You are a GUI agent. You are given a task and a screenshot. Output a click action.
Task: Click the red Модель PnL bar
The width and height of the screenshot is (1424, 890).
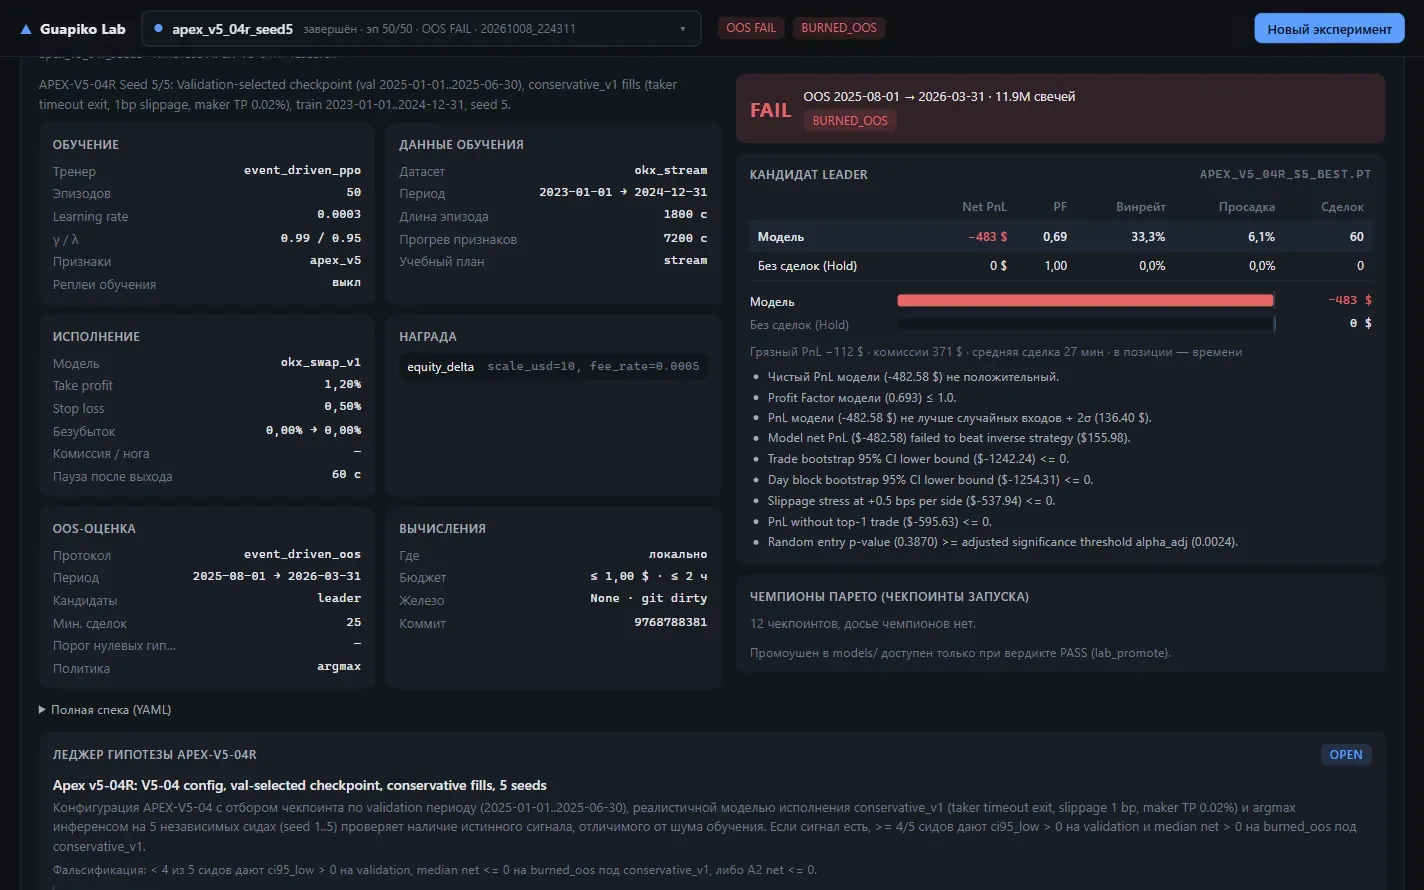click(1085, 300)
